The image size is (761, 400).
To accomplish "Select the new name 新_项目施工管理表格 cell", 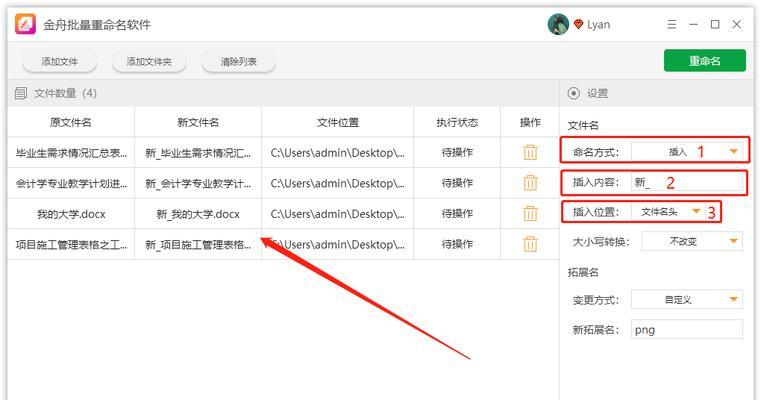I will 198,244.
